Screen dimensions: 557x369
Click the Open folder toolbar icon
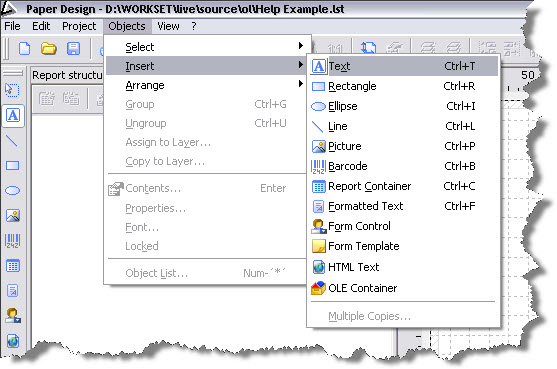click(48, 48)
